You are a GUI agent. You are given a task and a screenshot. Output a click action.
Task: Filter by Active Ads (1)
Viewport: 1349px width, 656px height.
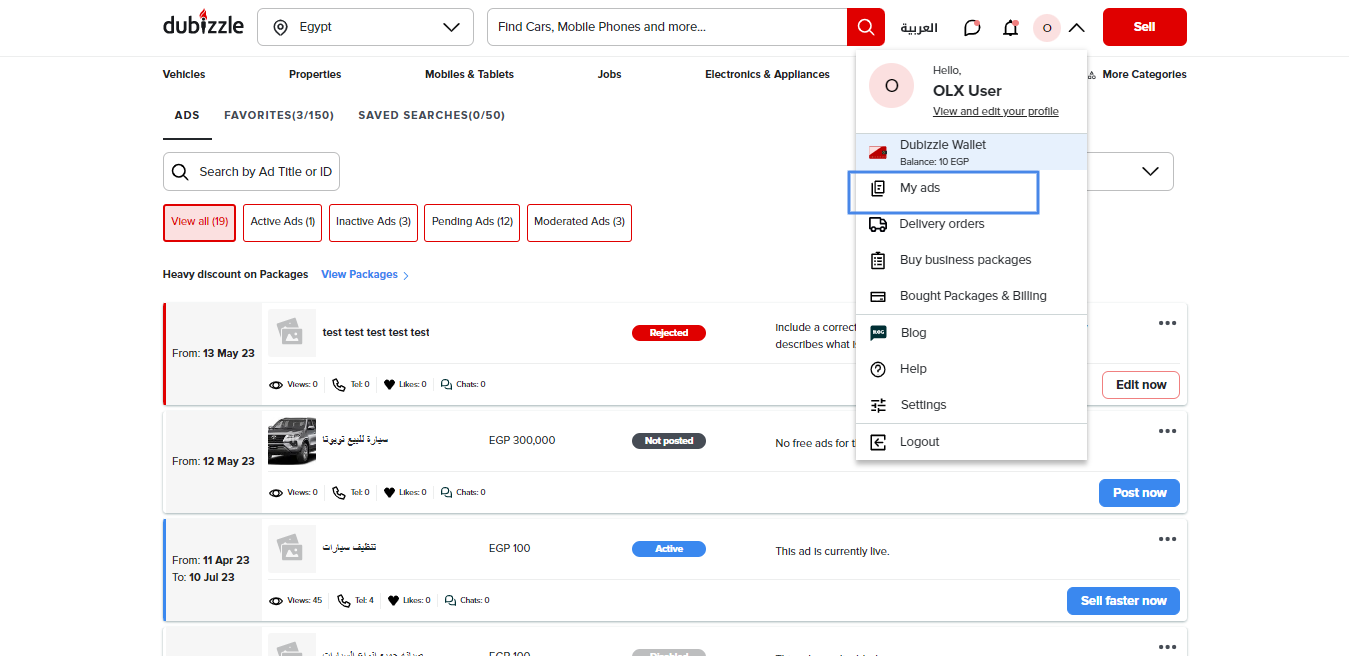pos(283,222)
